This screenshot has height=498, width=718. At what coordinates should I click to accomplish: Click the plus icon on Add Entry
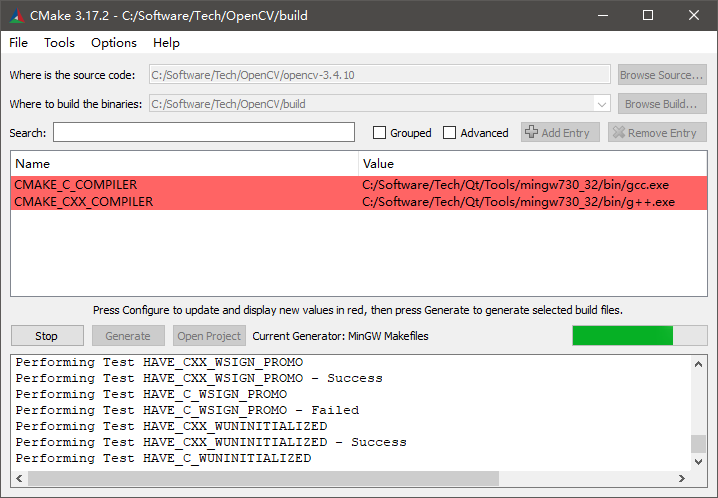[x=531, y=132]
